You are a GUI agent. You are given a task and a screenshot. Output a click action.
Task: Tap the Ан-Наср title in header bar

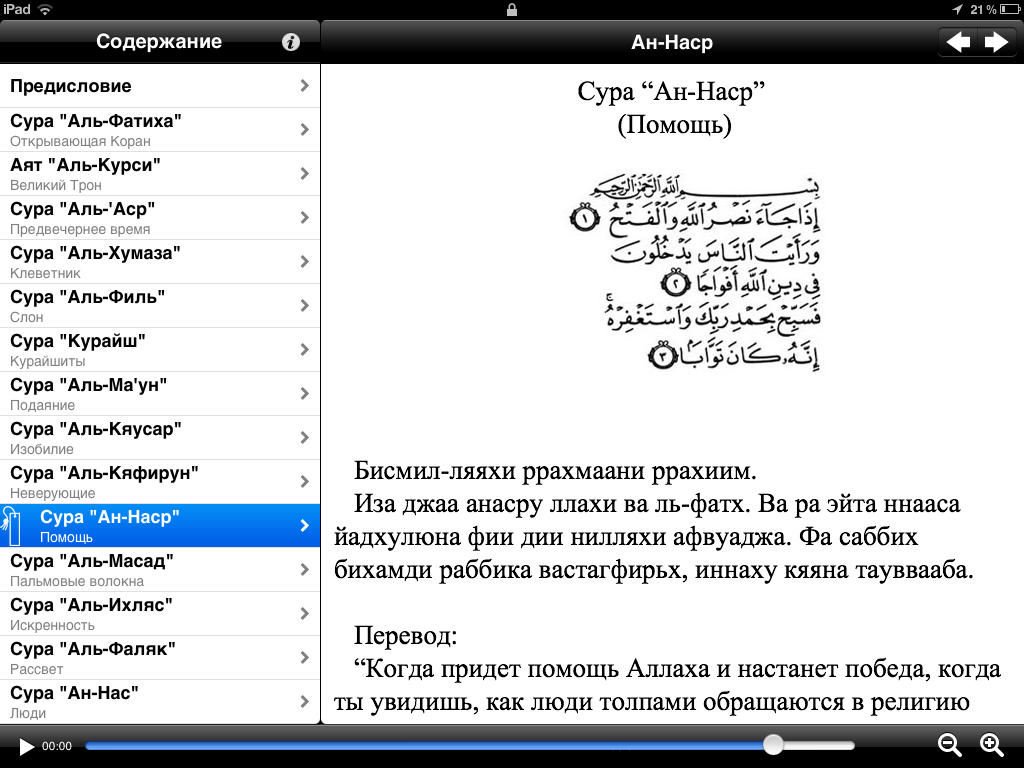672,42
